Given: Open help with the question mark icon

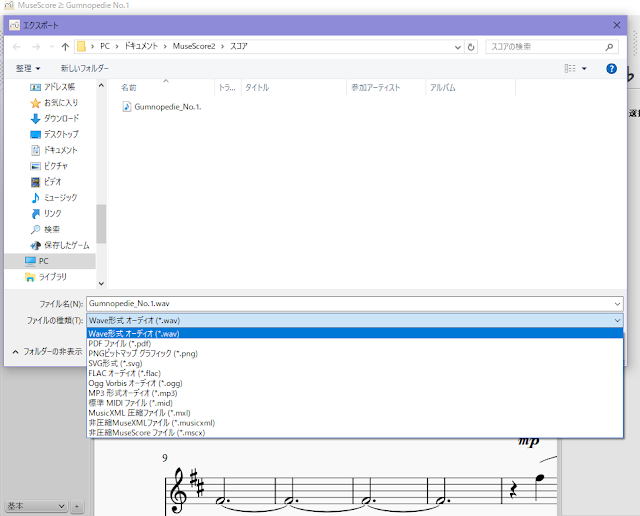Looking at the screenshot, I should [611, 69].
